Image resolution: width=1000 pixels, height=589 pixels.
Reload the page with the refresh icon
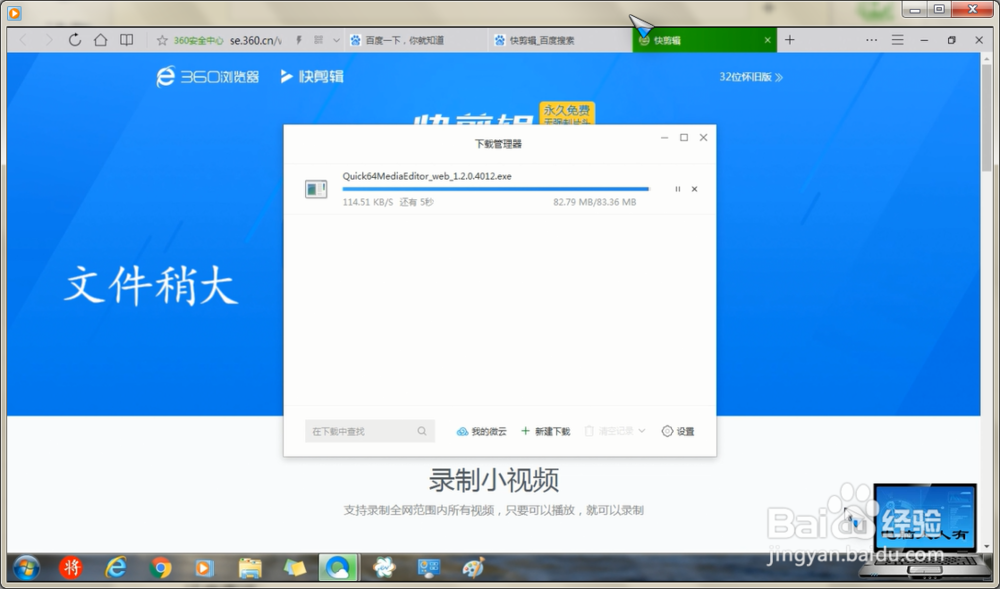[75, 40]
